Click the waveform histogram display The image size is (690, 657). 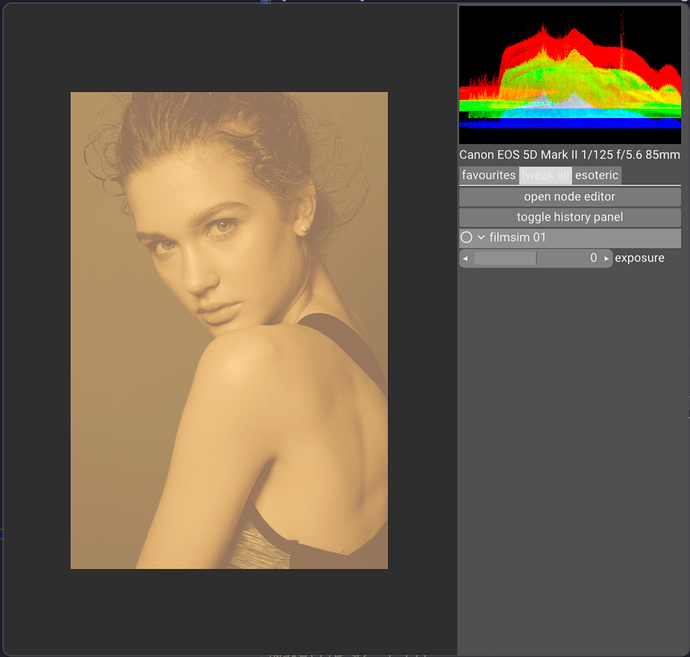569,75
